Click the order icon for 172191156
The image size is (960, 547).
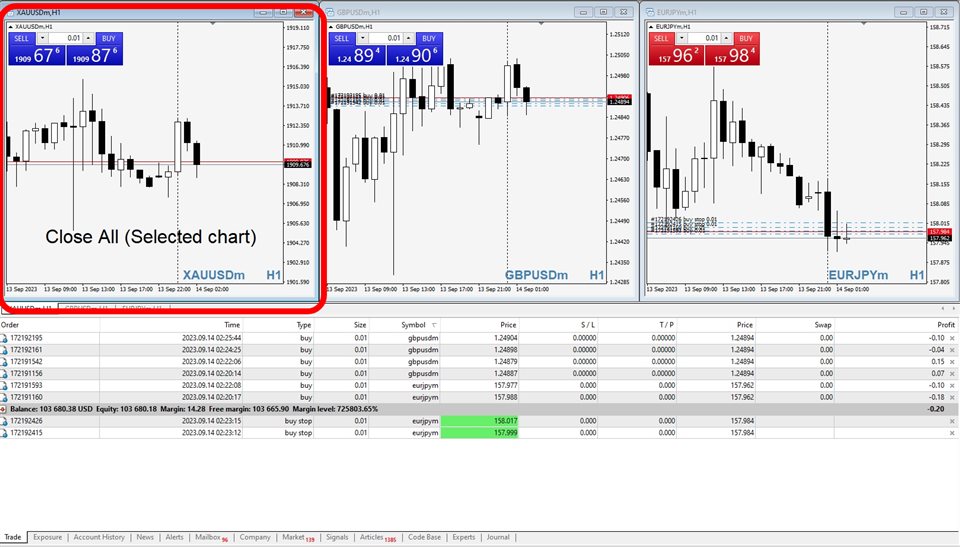click(x=4, y=373)
